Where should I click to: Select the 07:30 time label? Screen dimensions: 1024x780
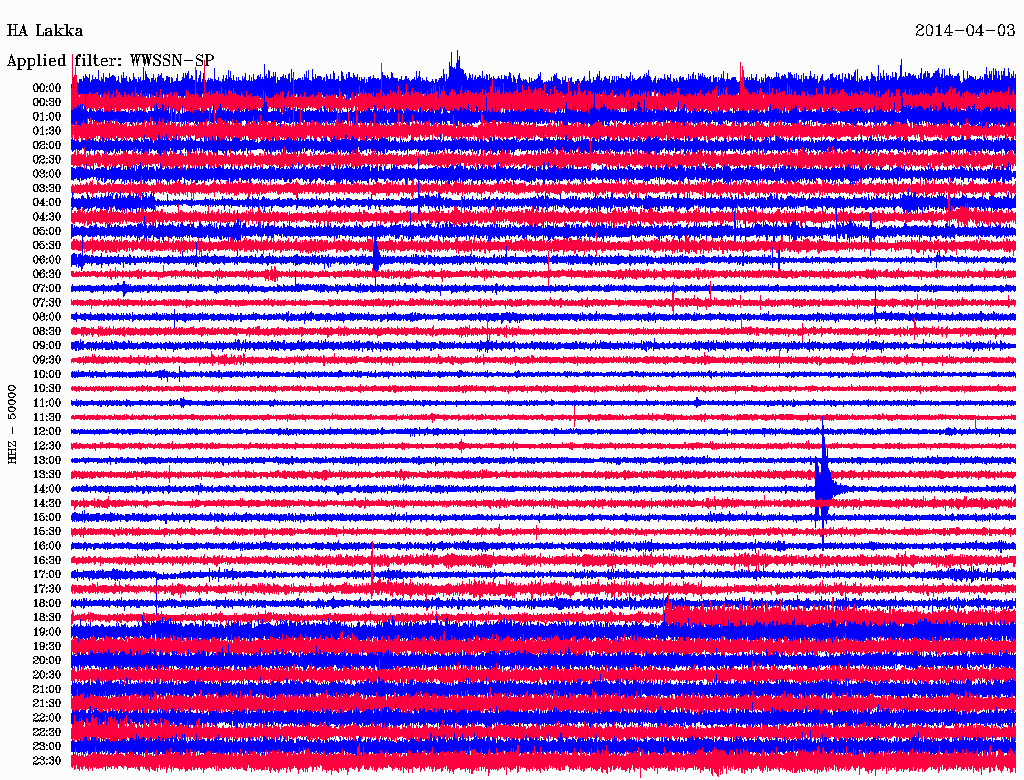click(47, 302)
